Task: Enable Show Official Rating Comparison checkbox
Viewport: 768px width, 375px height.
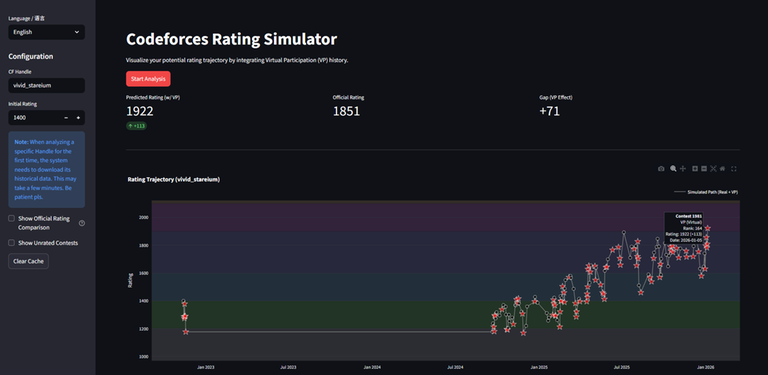Action: (11, 218)
